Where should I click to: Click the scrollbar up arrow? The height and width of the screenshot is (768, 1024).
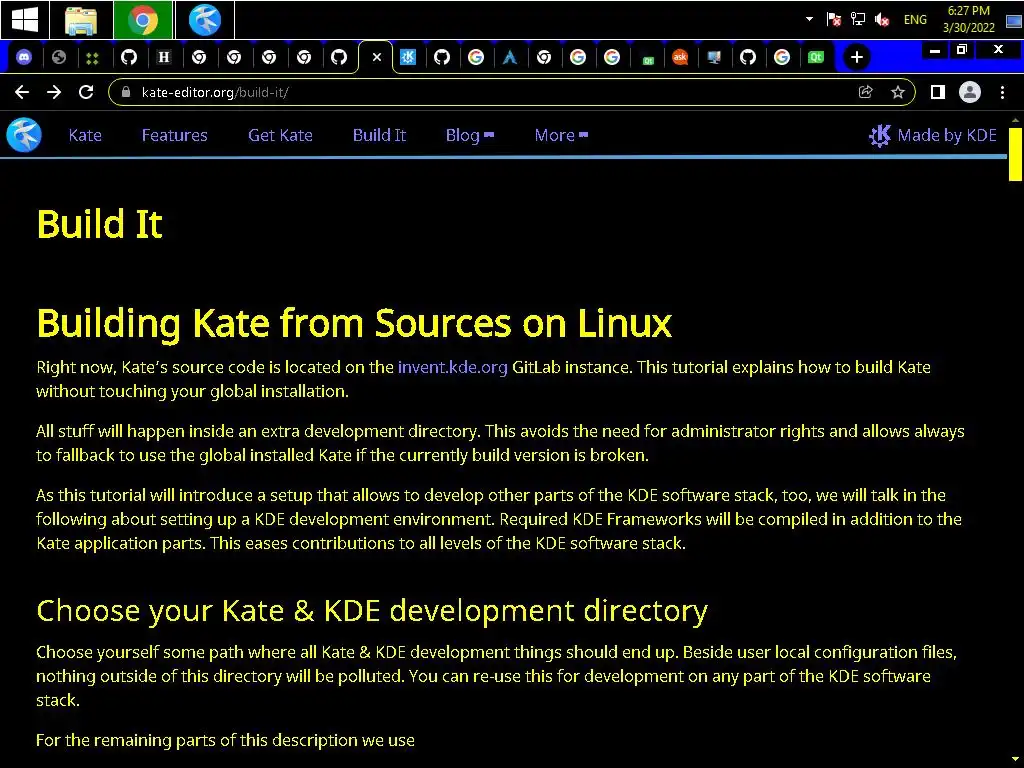click(1015, 120)
